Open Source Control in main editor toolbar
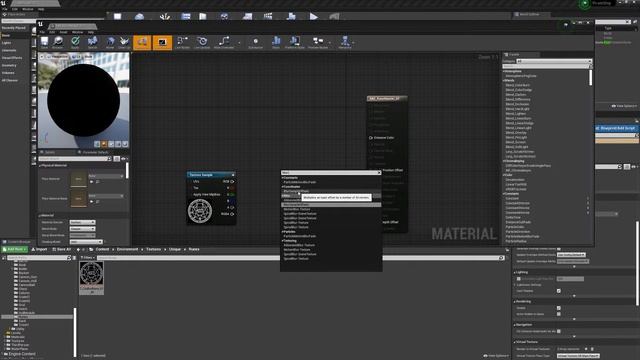Image resolution: width=640 pixels, height=360 pixels. [139, 16]
